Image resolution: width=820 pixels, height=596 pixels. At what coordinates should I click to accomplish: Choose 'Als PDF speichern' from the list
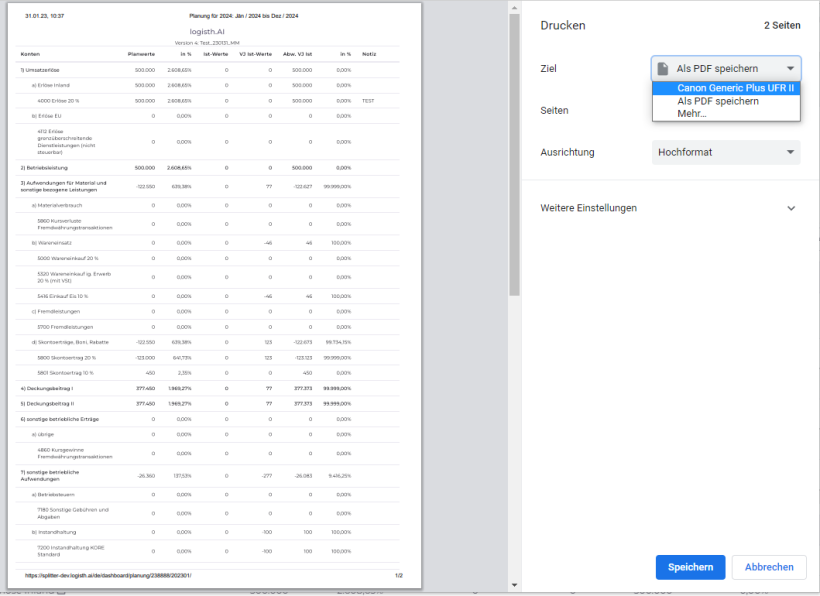click(717, 101)
